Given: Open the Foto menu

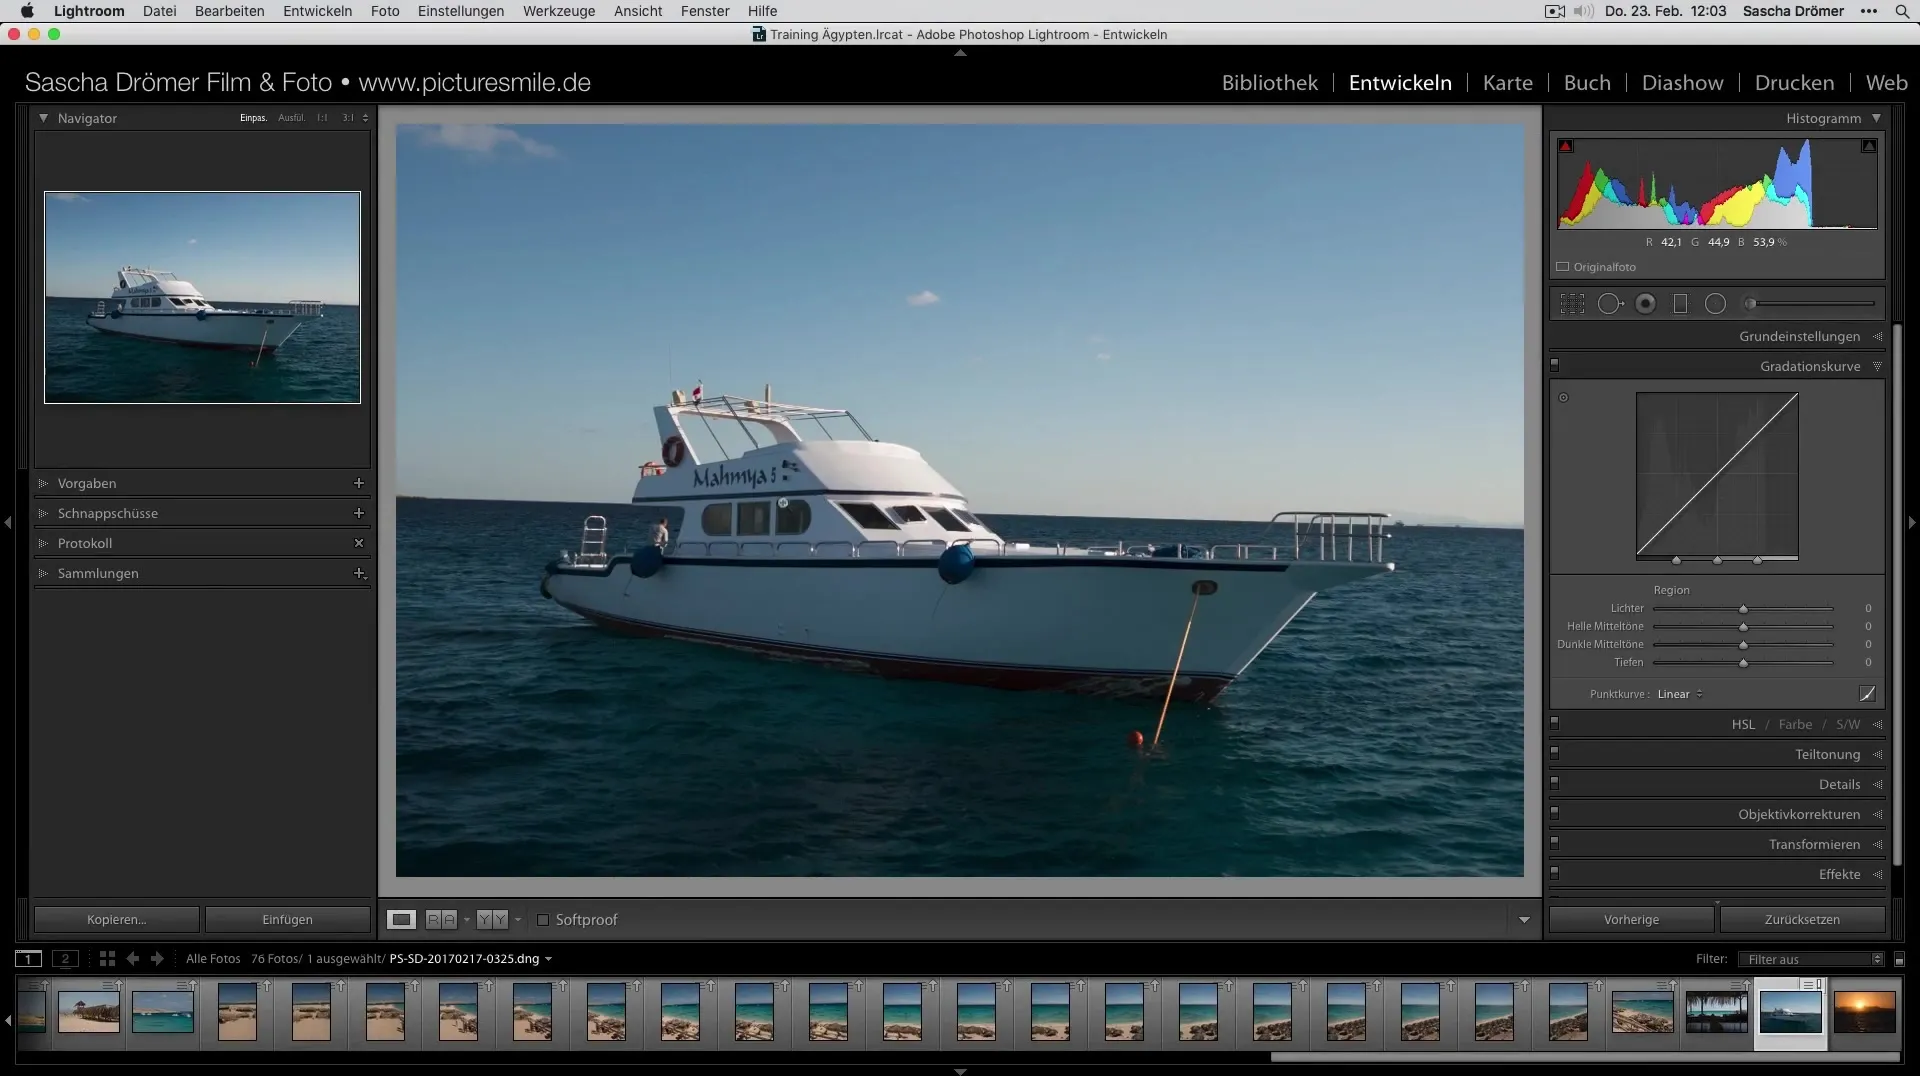Looking at the screenshot, I should tap(385, 11).
